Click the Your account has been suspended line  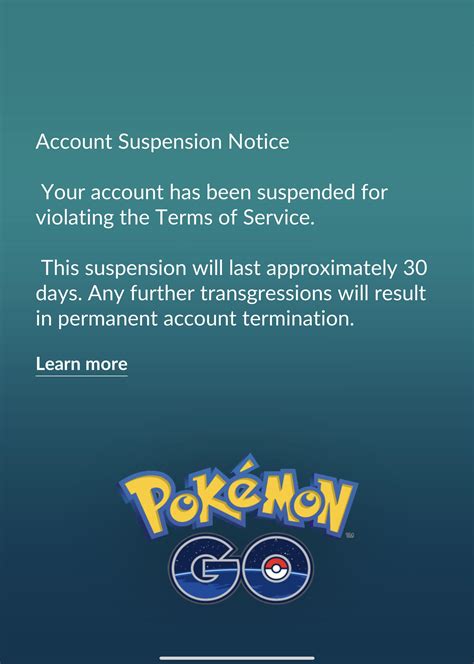(x=215, y=192)
